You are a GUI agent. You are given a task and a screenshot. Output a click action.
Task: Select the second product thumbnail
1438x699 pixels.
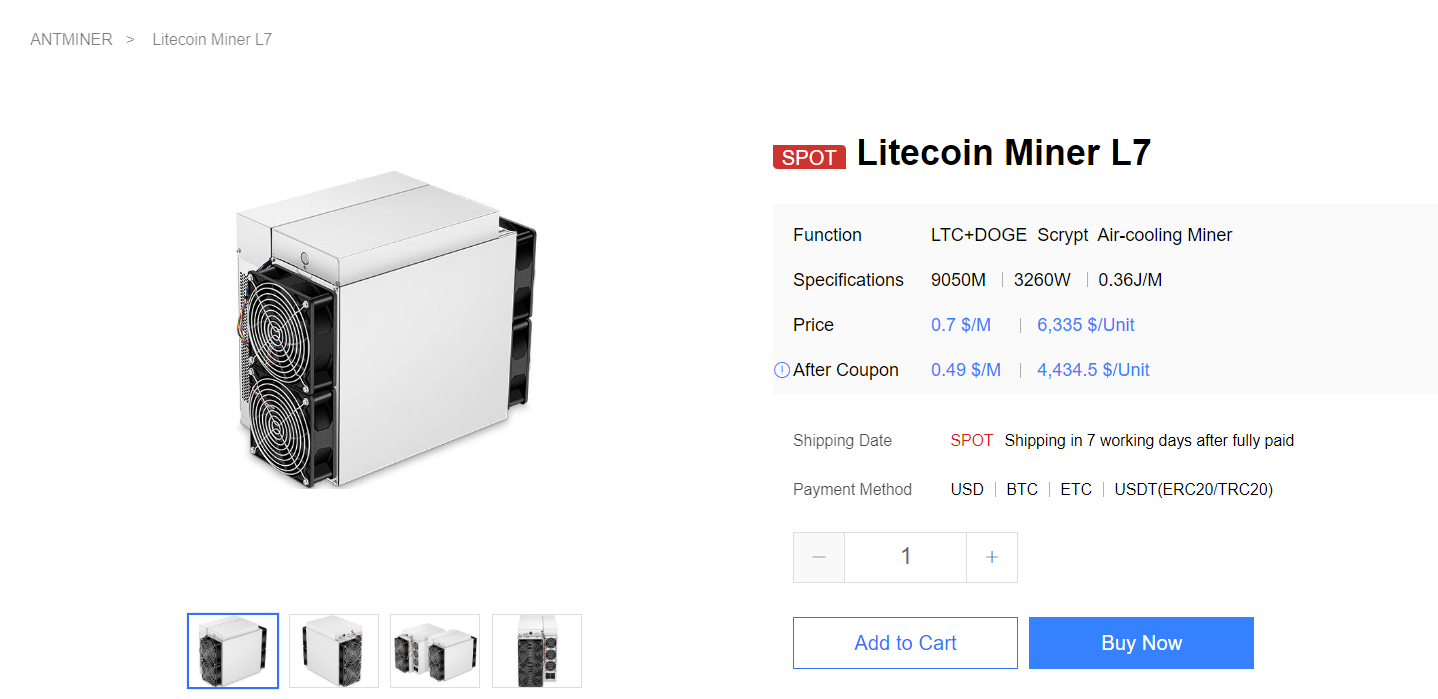(x=334, y=651)
